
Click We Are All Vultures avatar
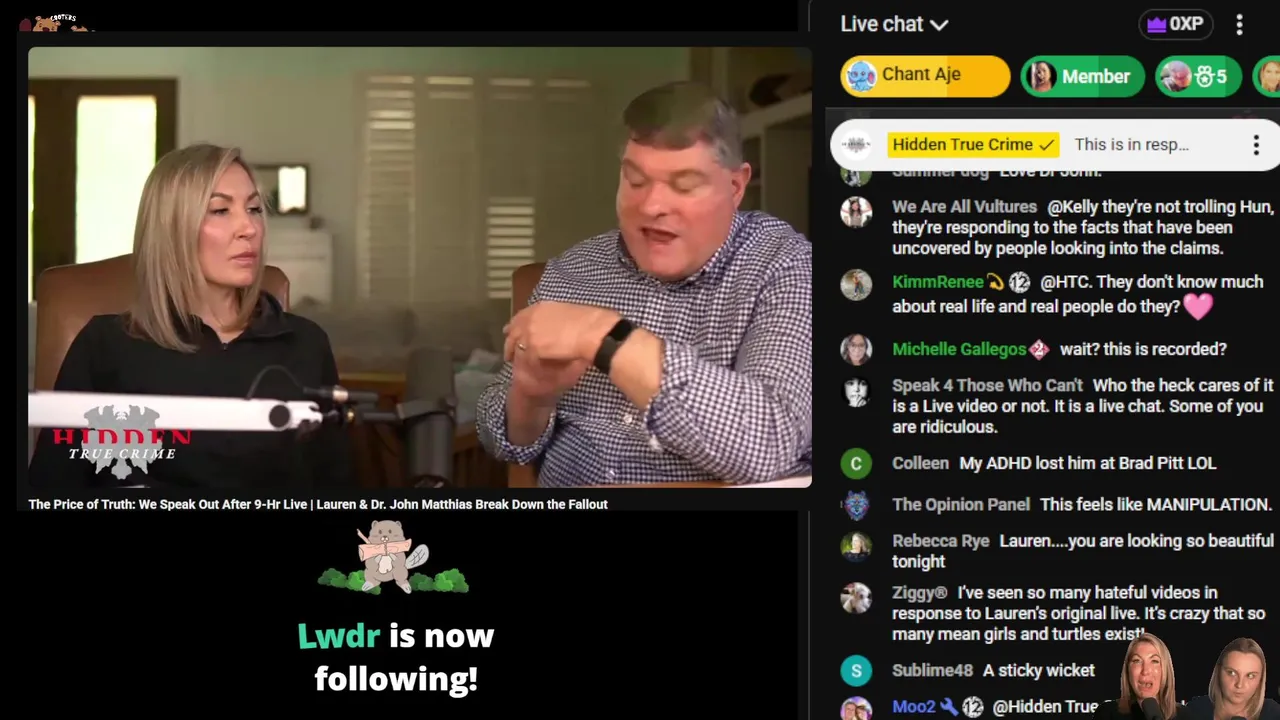(856, 212)
